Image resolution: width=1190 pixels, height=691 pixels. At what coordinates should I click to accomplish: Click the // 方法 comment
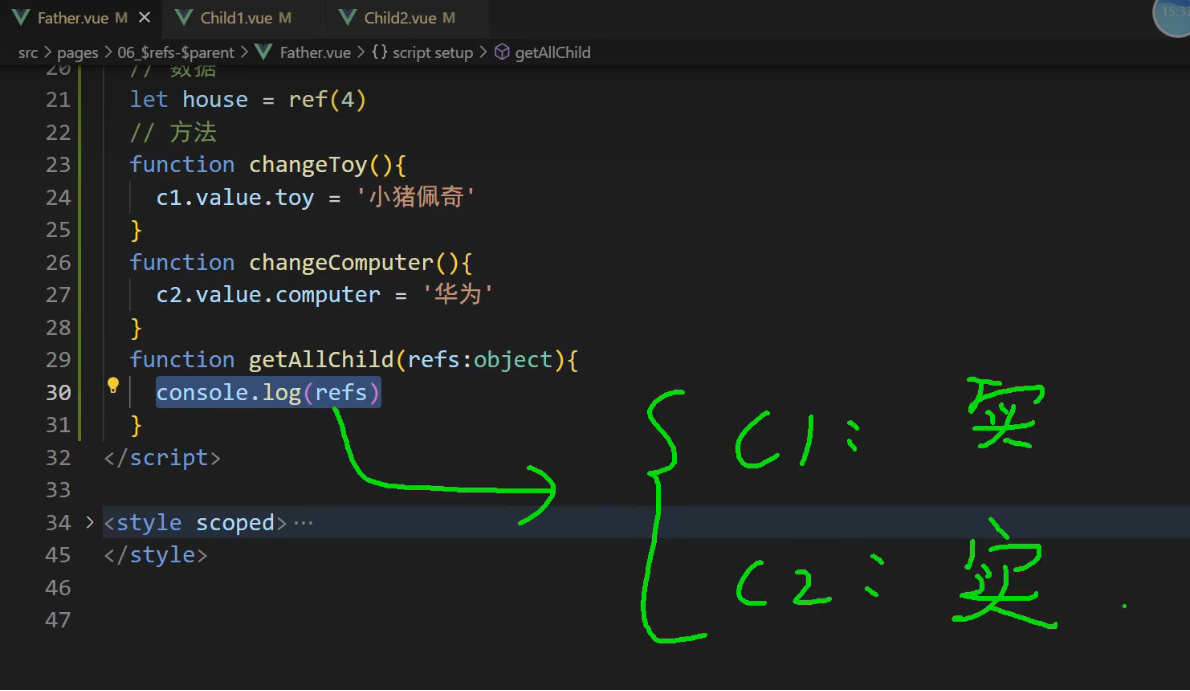click(173, 133)
